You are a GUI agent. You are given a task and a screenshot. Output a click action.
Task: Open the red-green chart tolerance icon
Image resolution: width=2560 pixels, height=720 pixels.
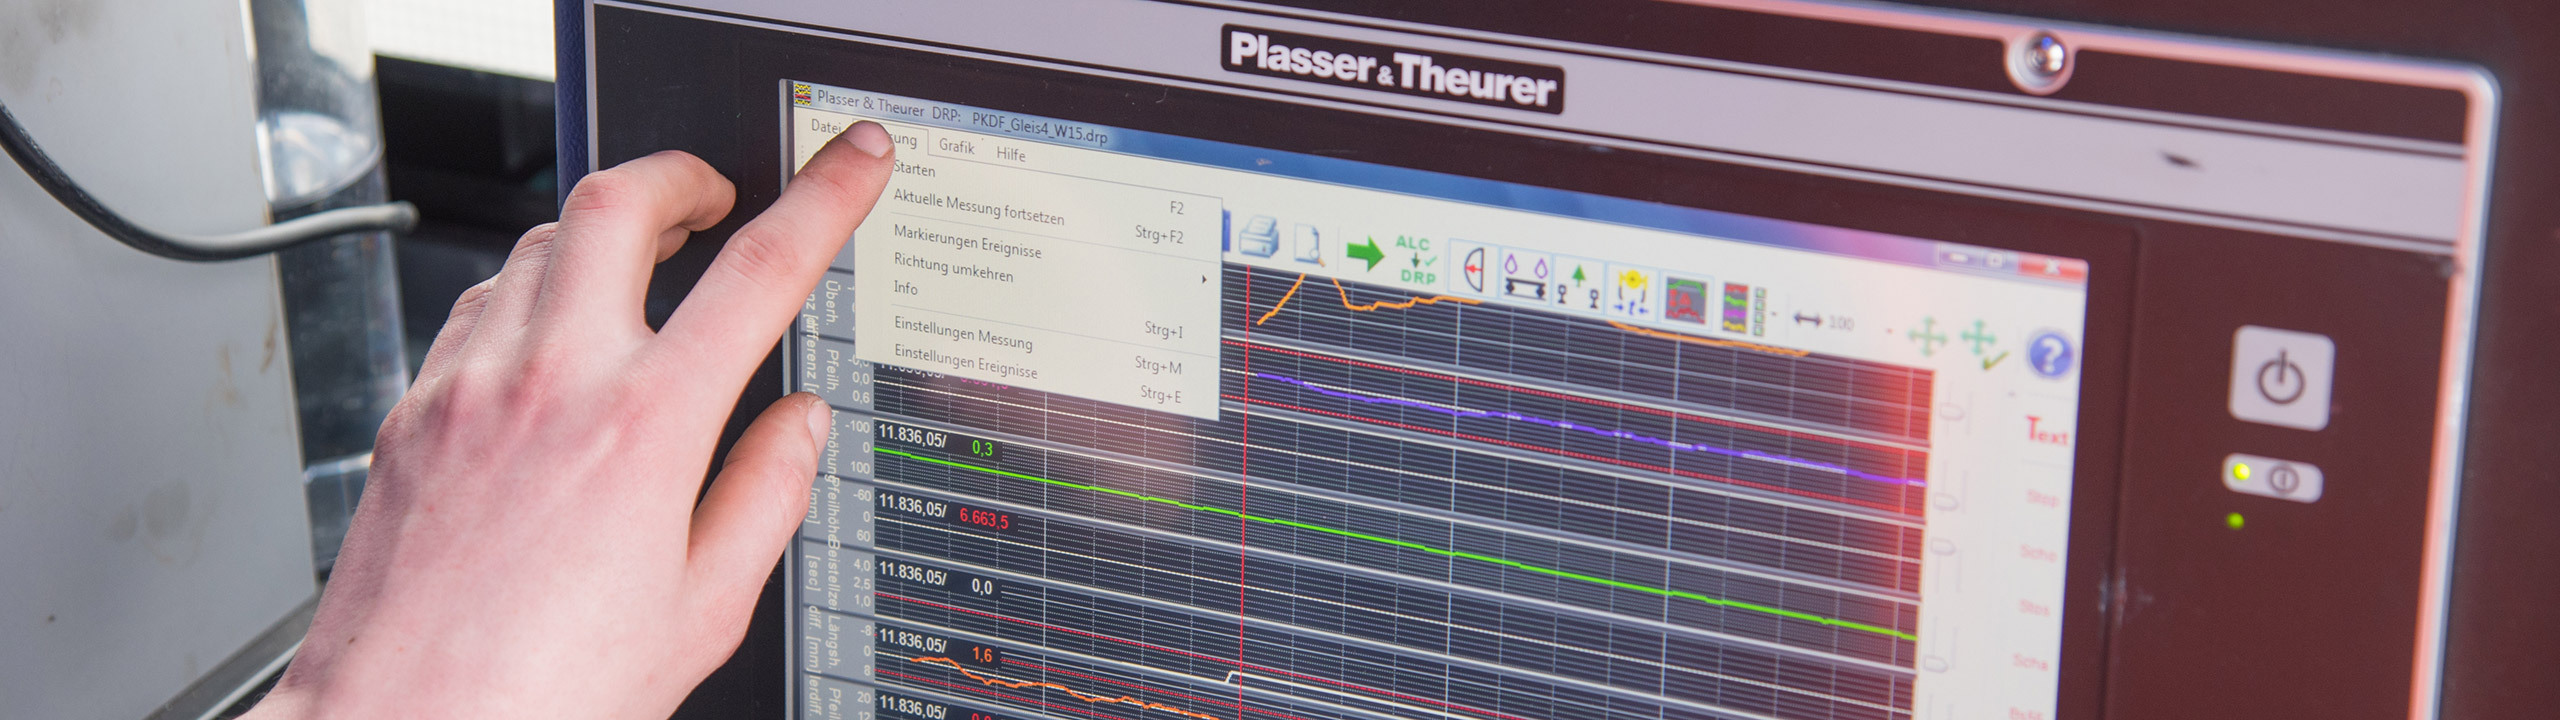click(x=1686, y=302)
